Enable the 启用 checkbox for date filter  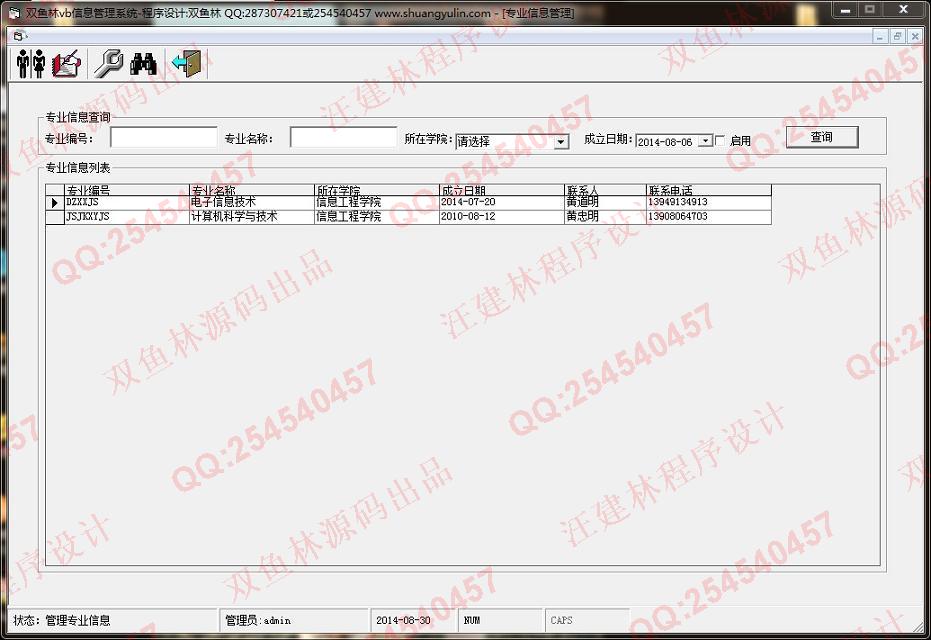pyautogui.click(x=720, y=141)
